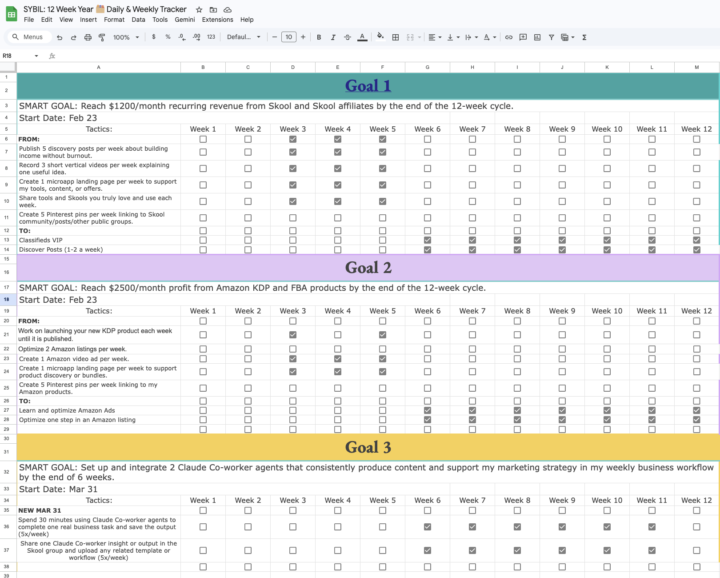Open the File menu
Screen dimensions: 720x578
[x=28, y=20]
